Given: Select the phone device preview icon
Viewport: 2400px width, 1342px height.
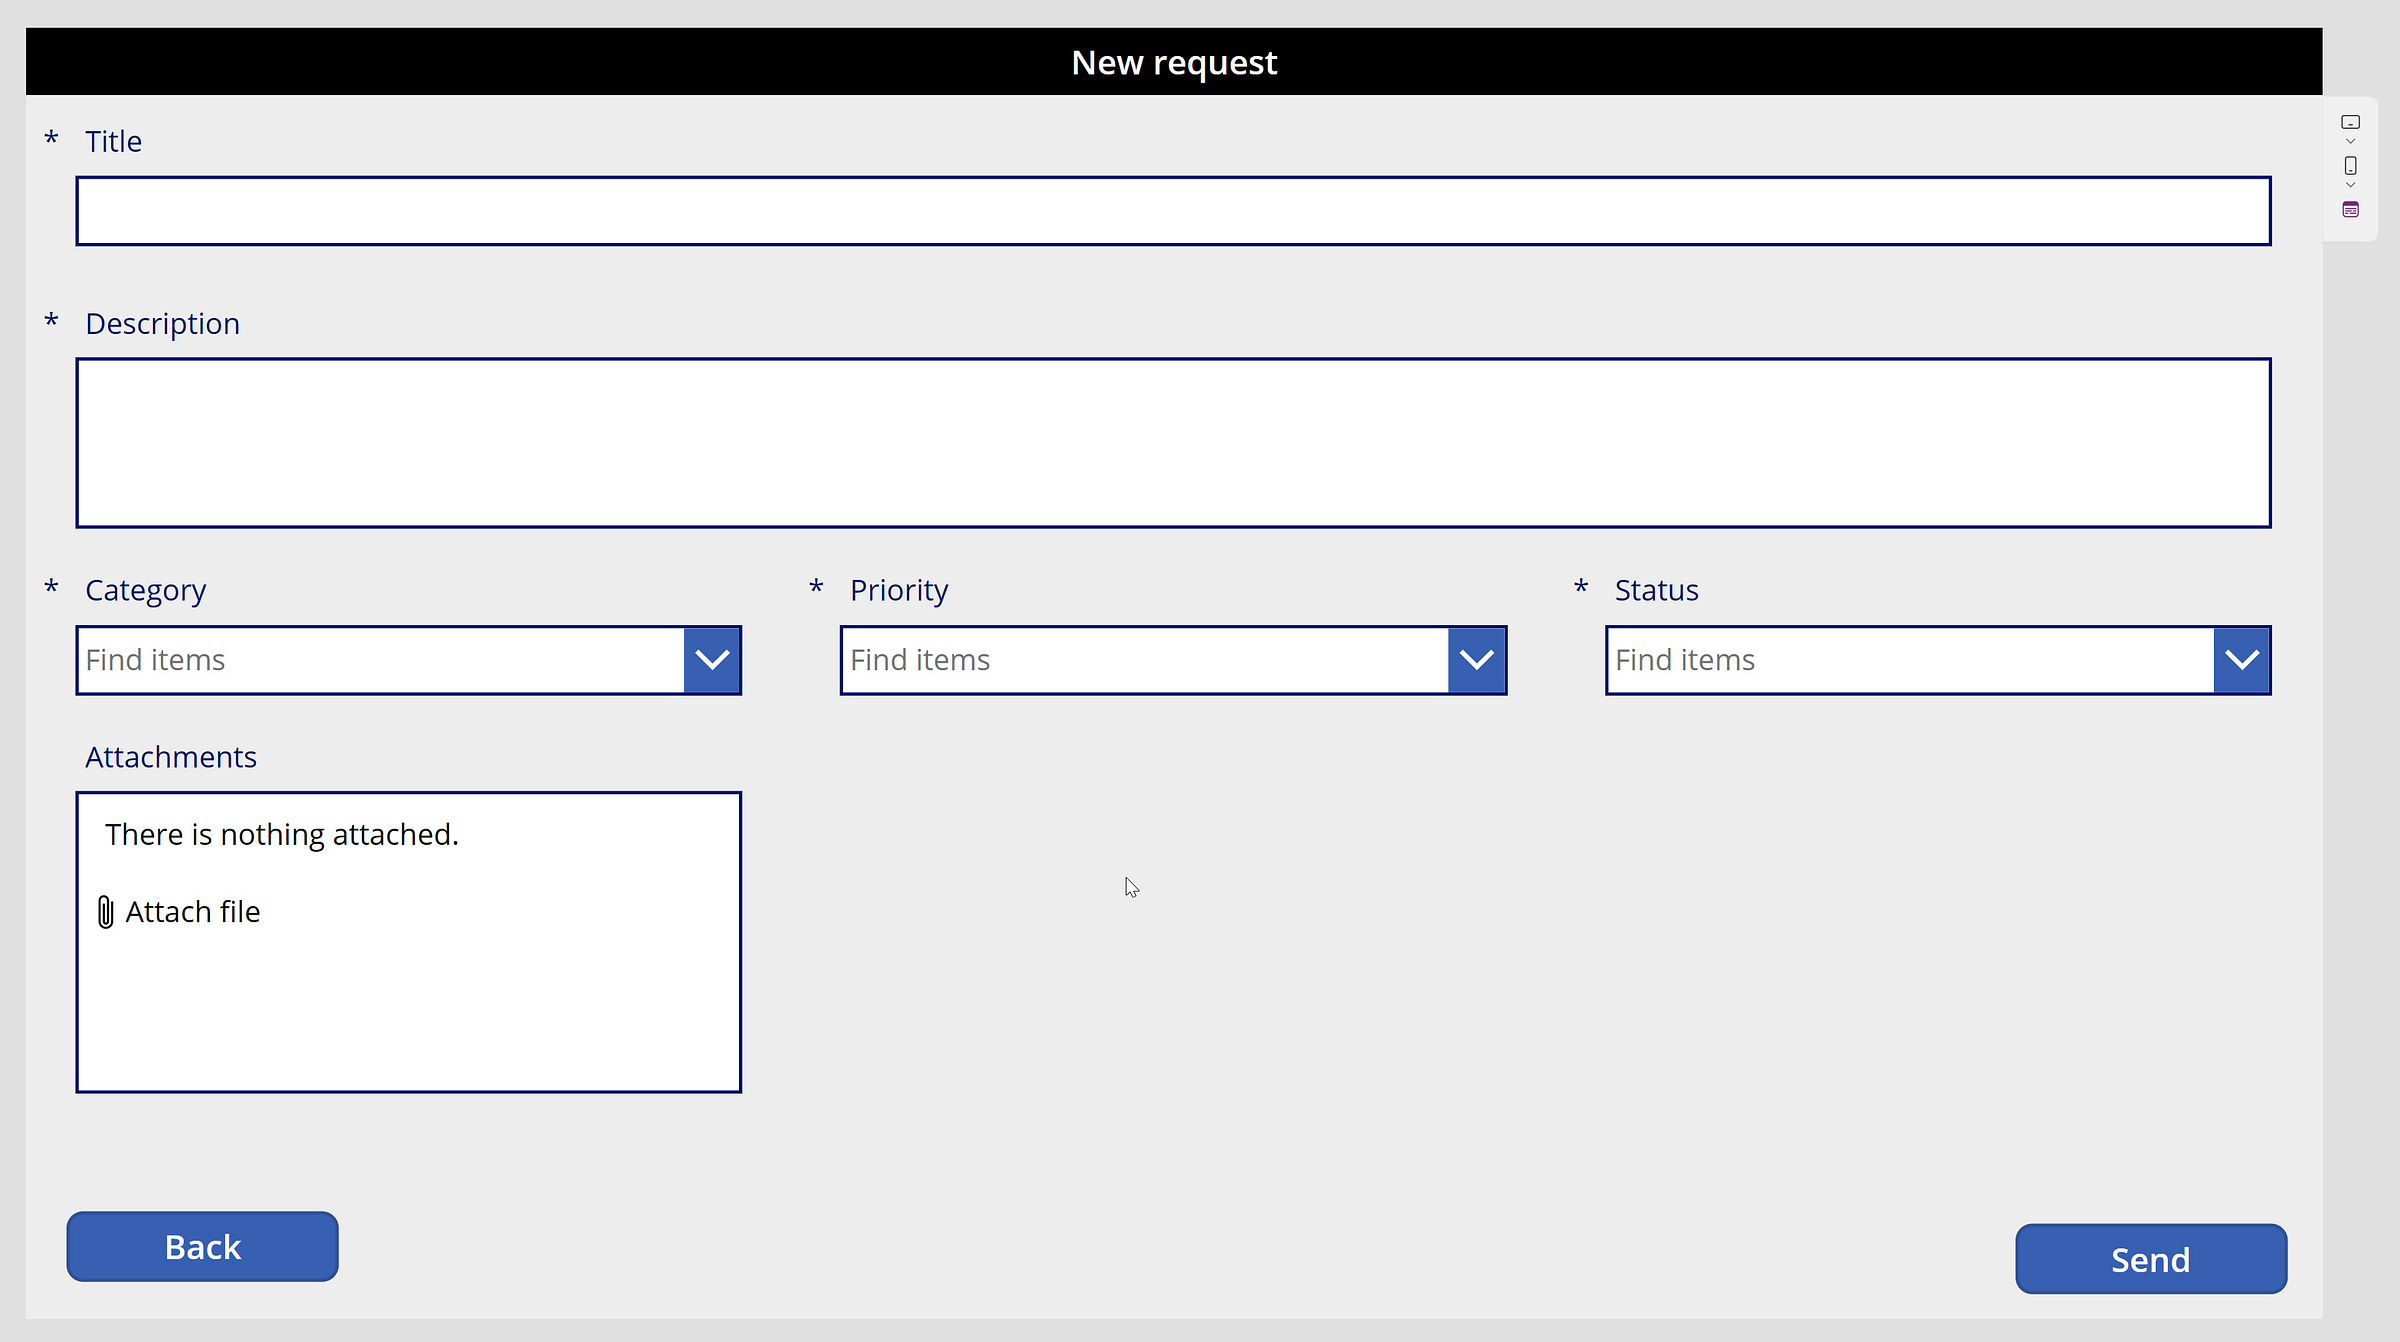Looking at the screenshot, I should (x=2350, y=166).
